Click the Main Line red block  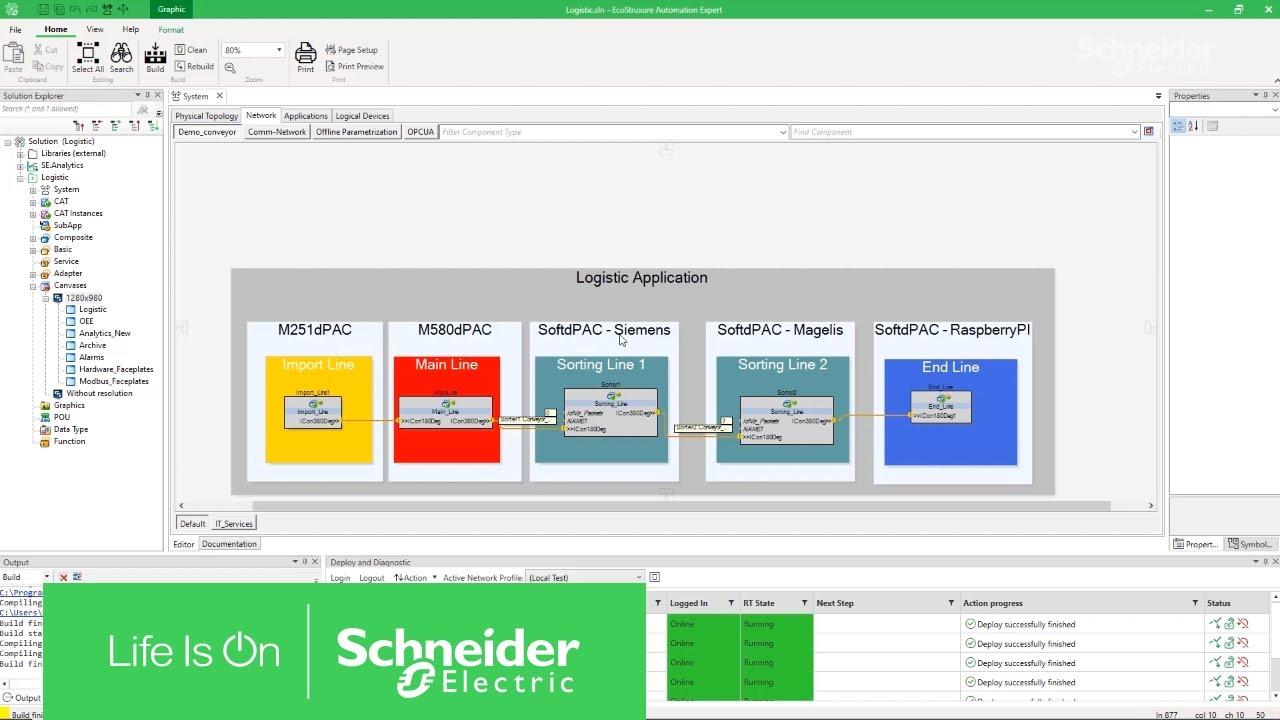pos(447,410)
